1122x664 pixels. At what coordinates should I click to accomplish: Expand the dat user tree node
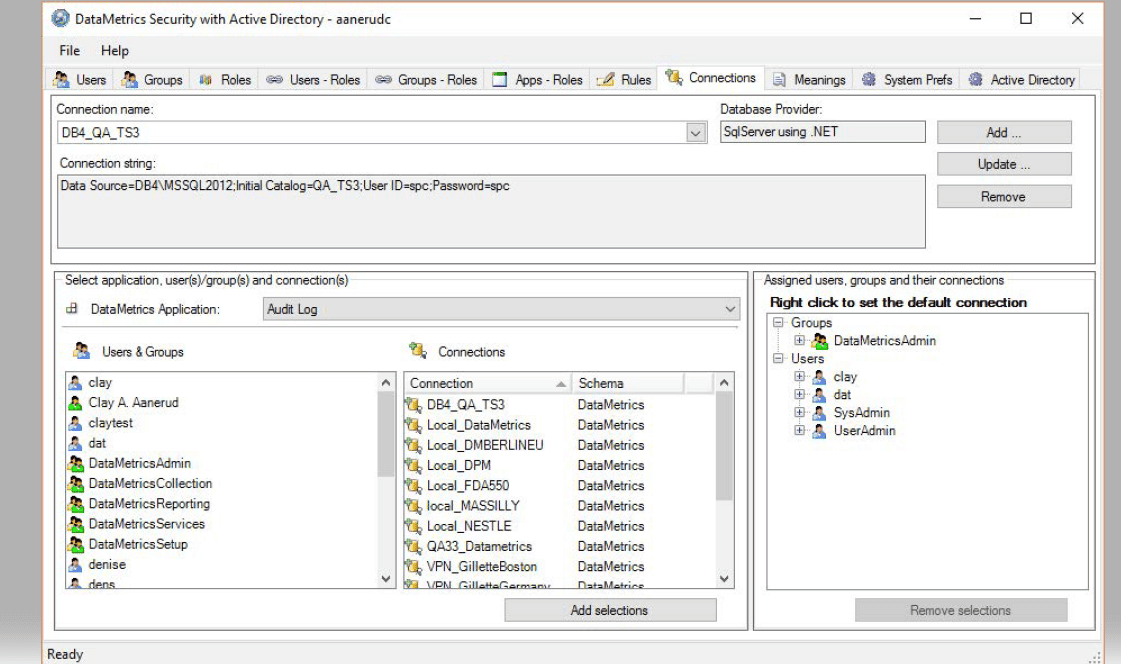799,394
